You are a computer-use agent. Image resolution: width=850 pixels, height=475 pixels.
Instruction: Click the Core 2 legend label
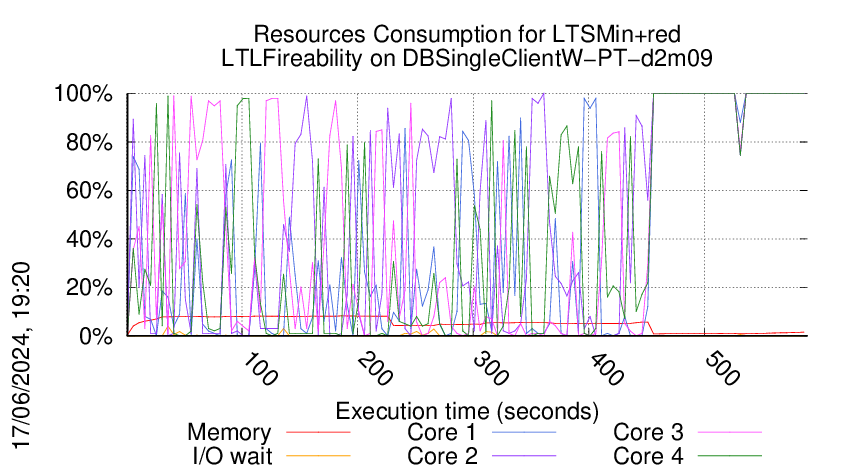point(442,456)
